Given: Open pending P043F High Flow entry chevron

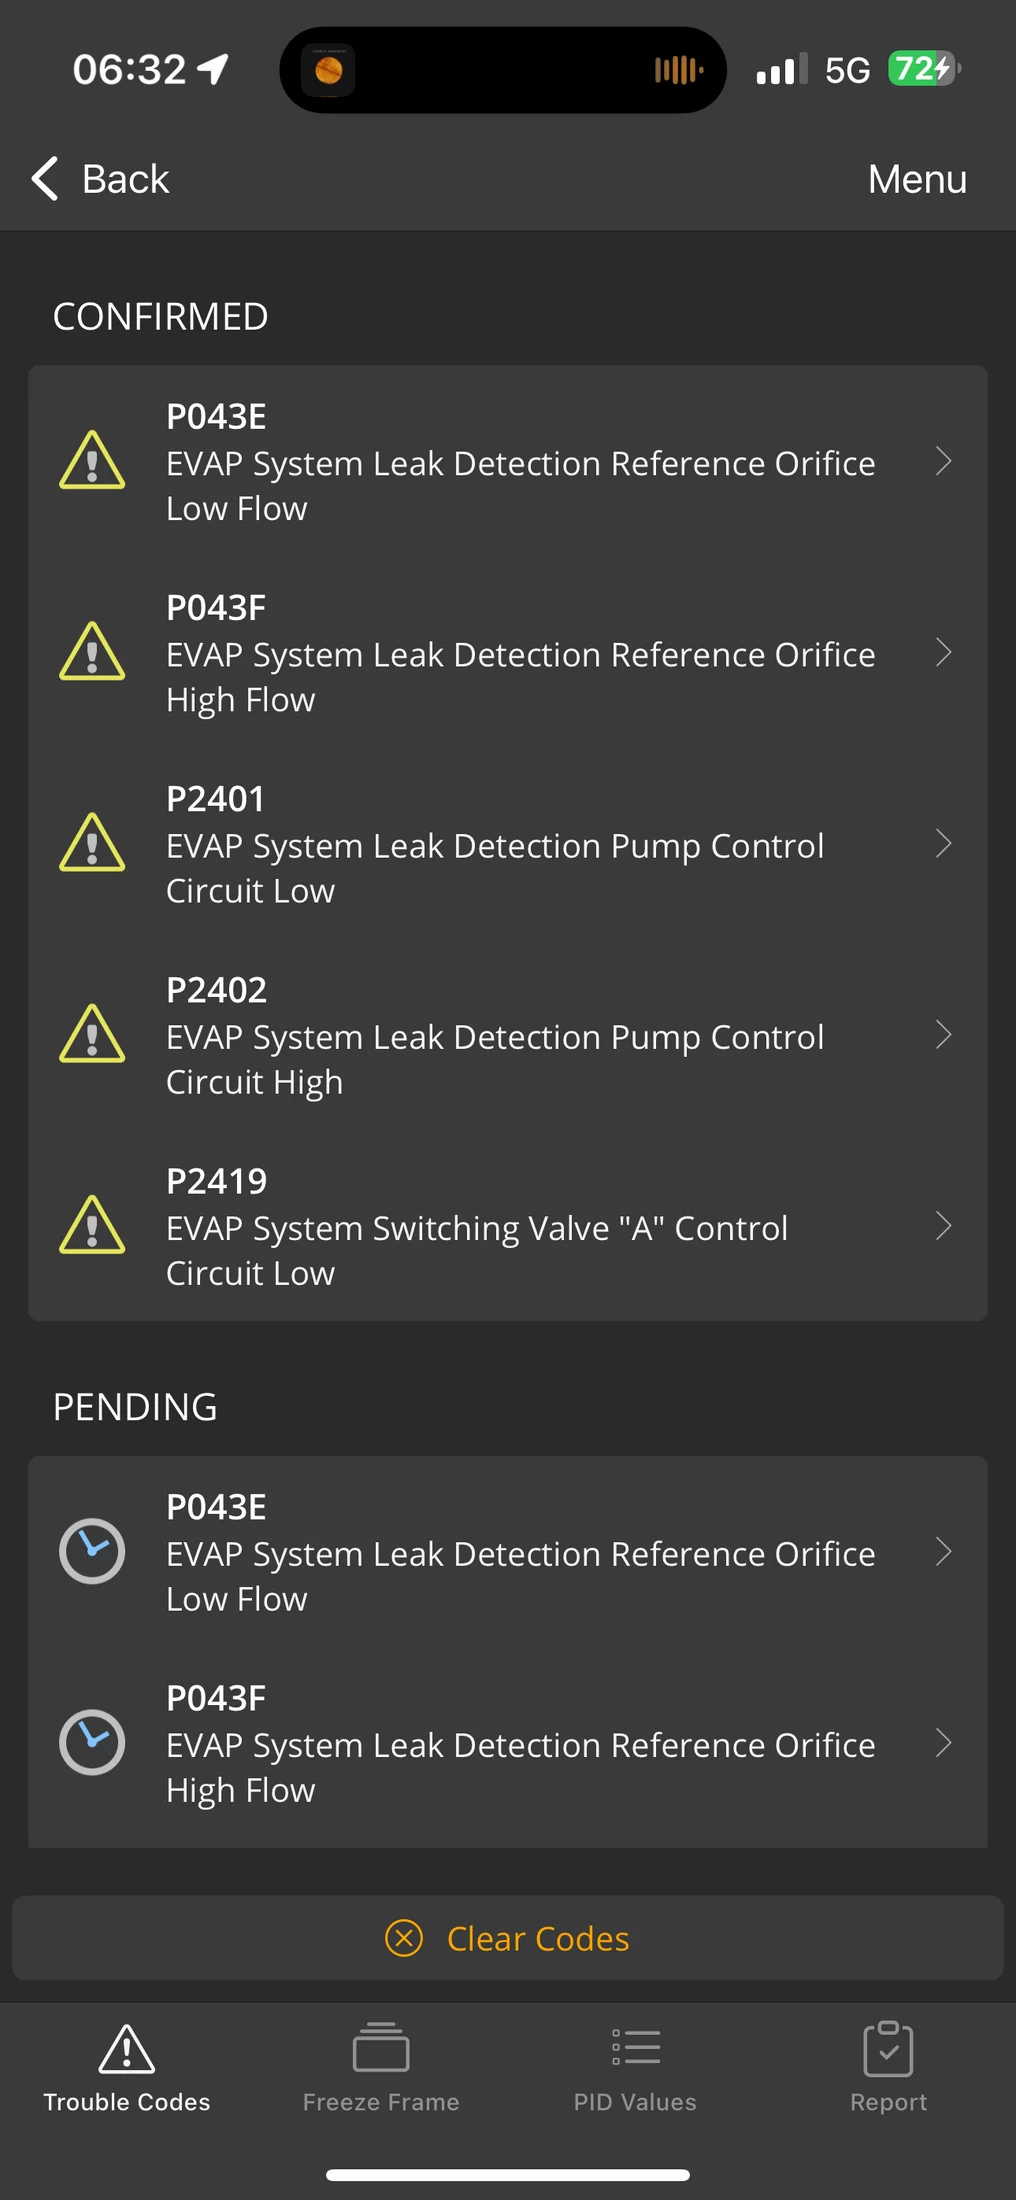Looking at the screenshot, I should pos(943,1743).
